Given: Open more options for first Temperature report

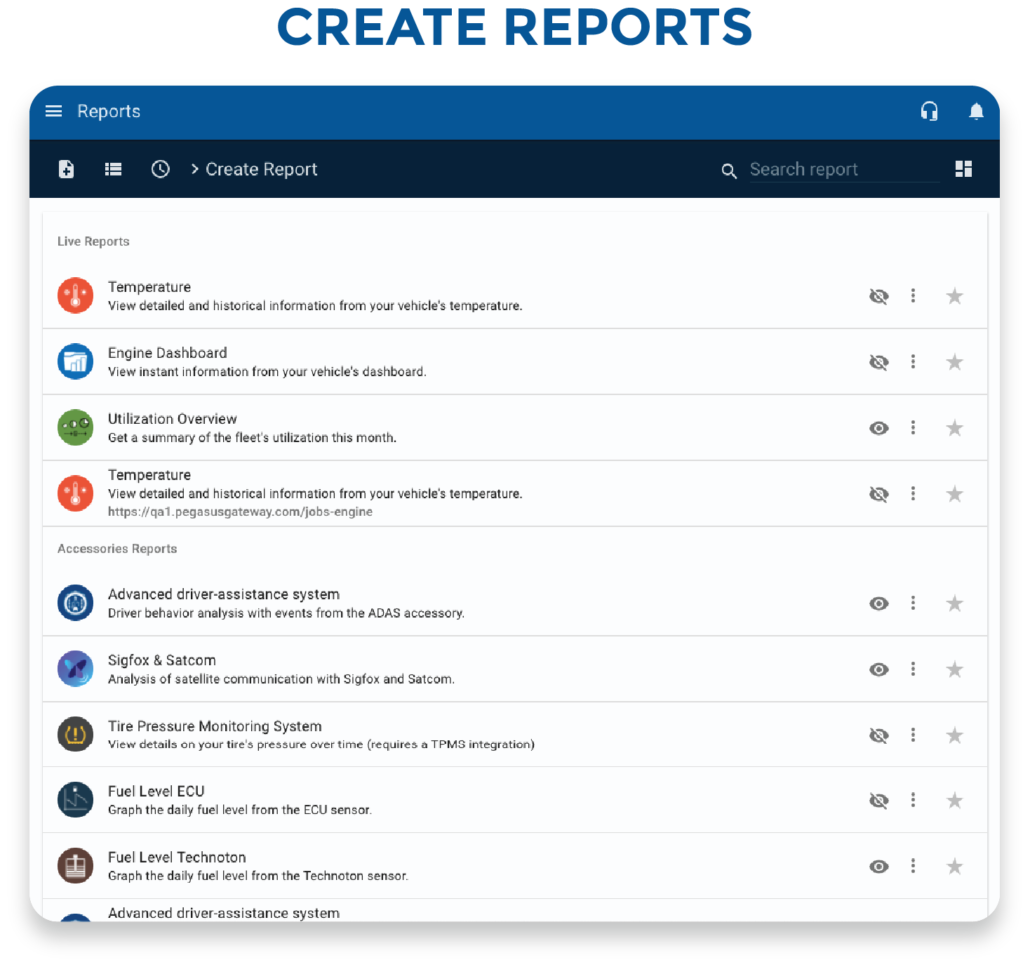Looking at the screenshot, I should tap(913, 296).
